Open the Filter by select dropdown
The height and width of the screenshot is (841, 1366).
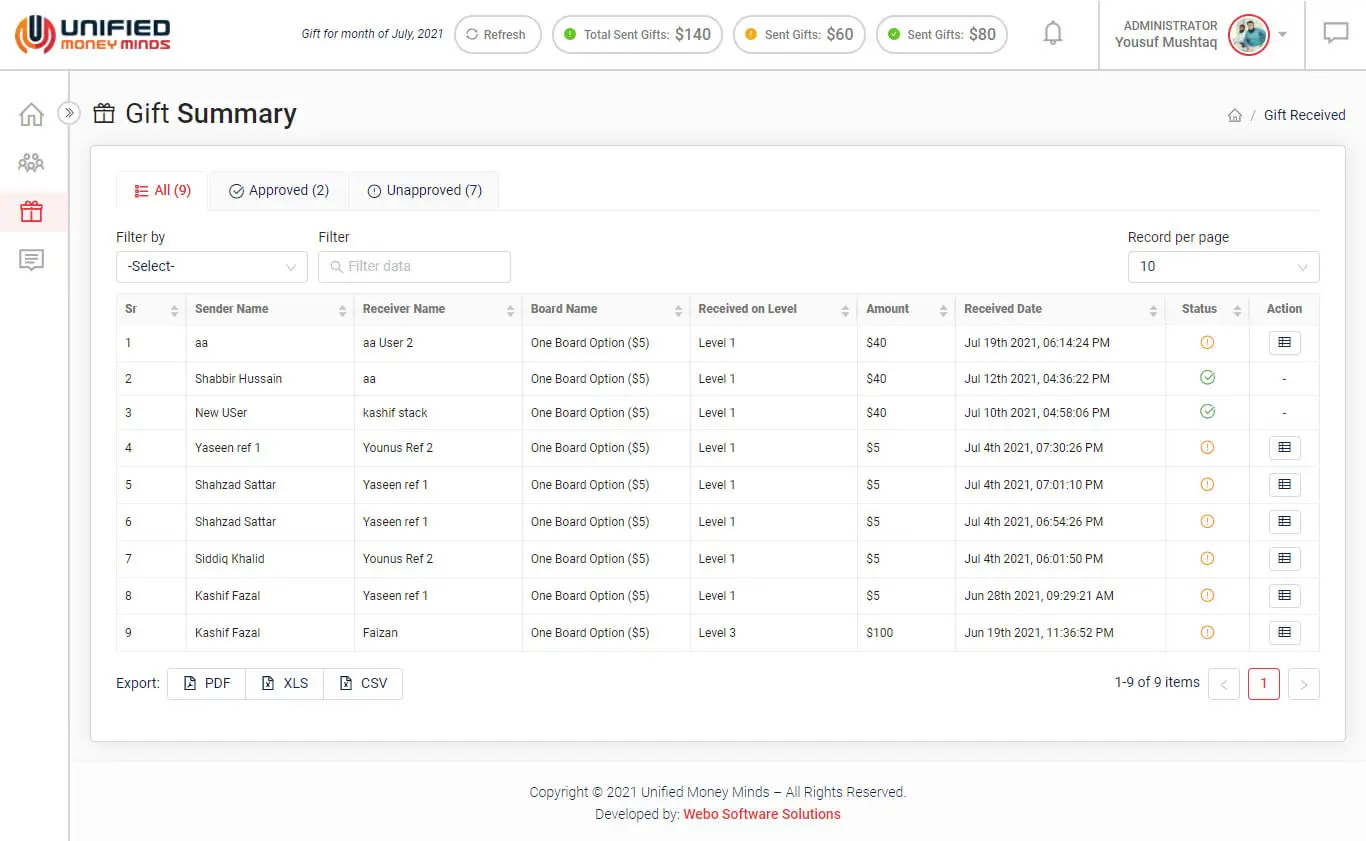click(211, 267)
